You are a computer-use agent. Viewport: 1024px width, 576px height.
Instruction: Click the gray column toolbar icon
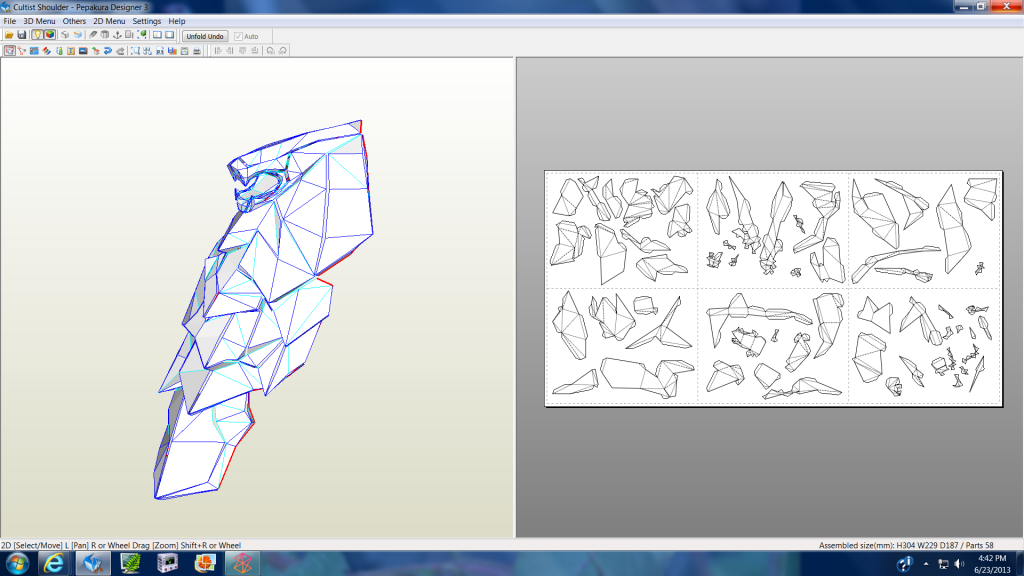104,35
